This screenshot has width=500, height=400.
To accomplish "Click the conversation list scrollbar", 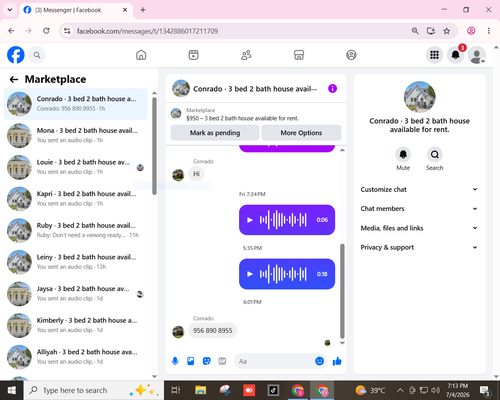I will click(x=154, y=146).
